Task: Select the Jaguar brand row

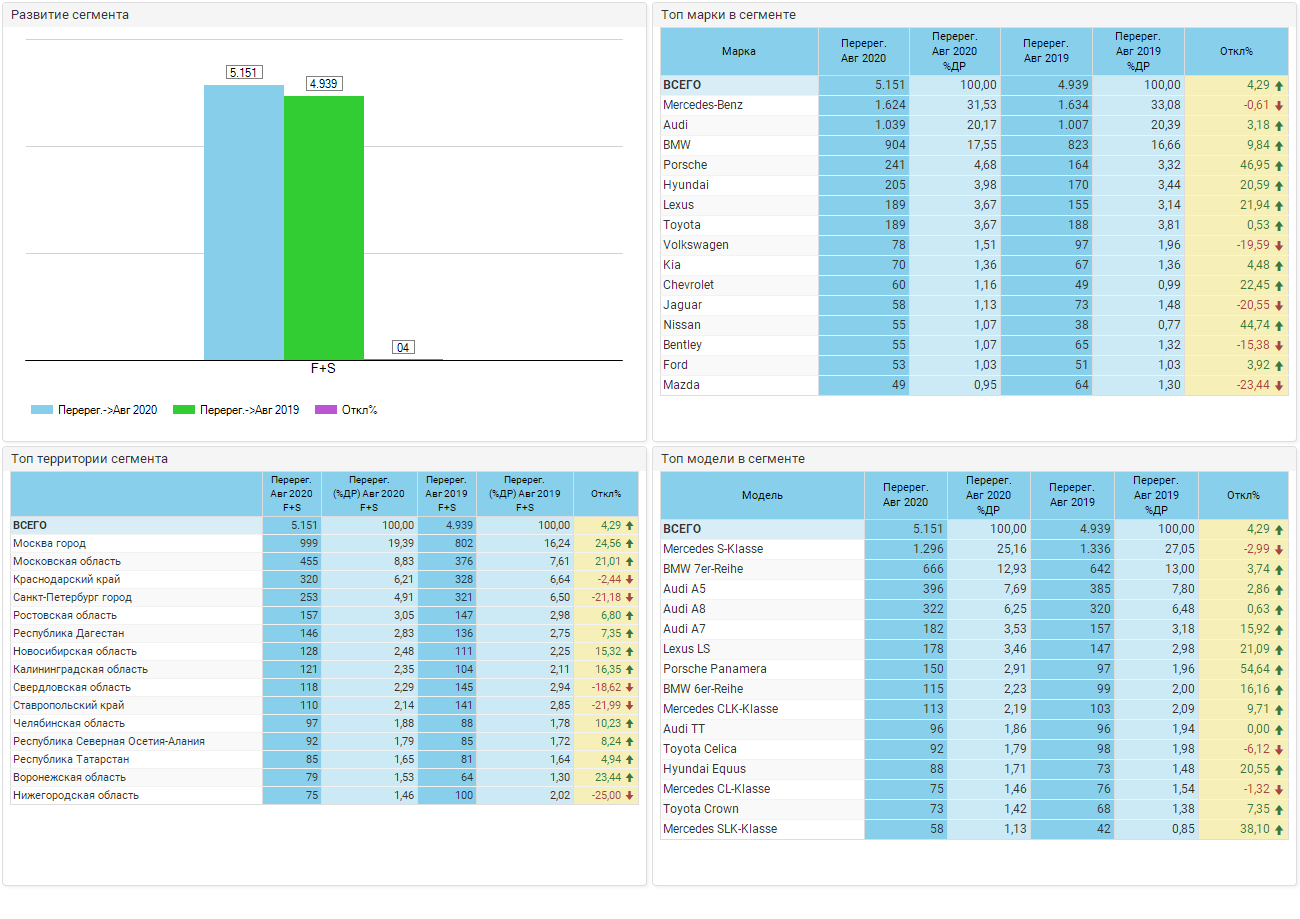Action: click(974, 305)
